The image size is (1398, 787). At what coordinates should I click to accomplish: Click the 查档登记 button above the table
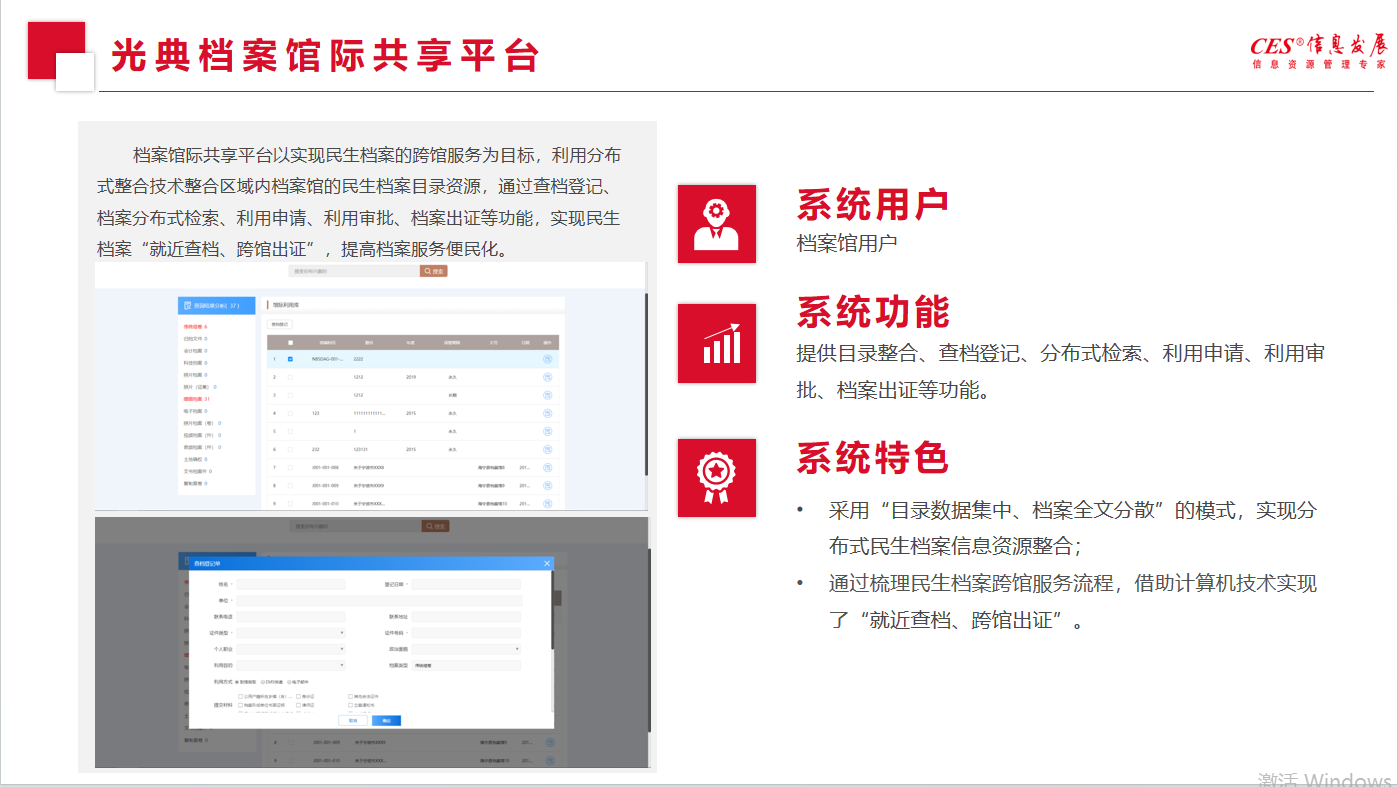coord(280,324)
